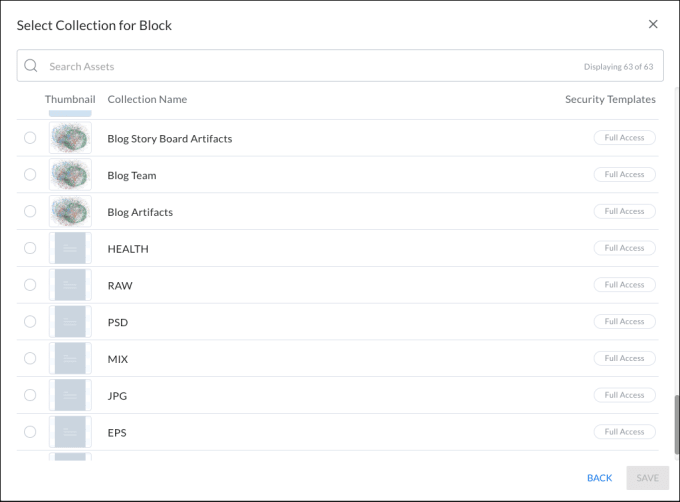Click the SAVE button
The width and height of the screenshot is (680, 502).
[647, 478]
